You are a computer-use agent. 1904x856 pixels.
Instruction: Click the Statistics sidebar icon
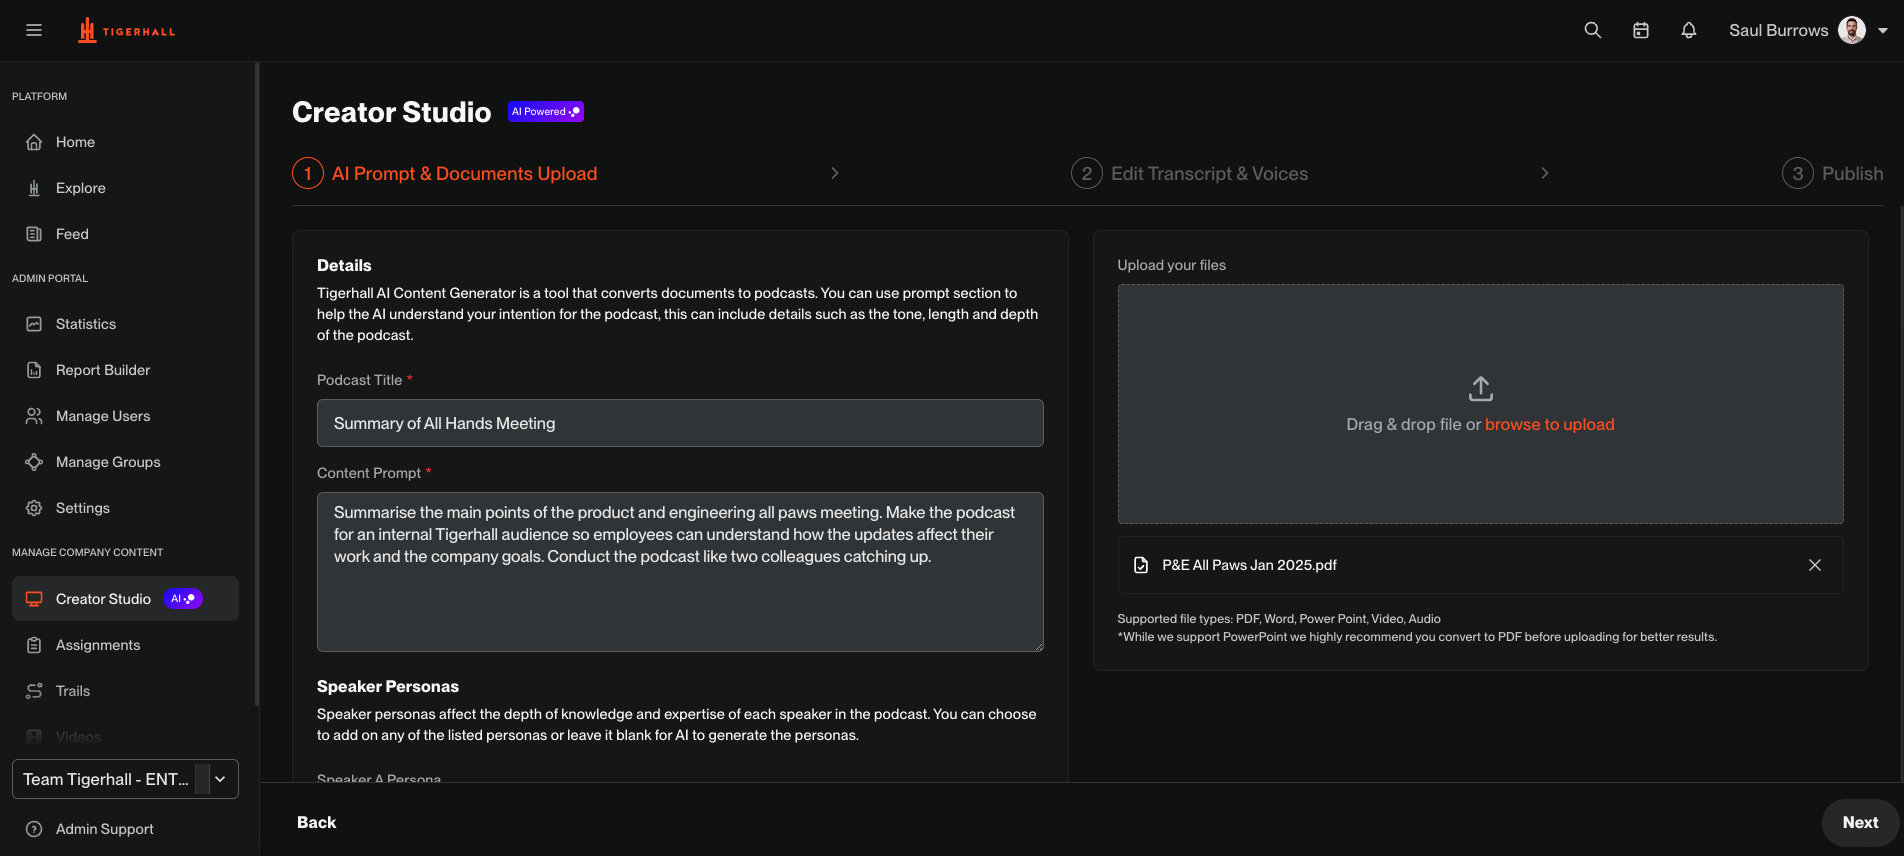[x=34, y=324]
